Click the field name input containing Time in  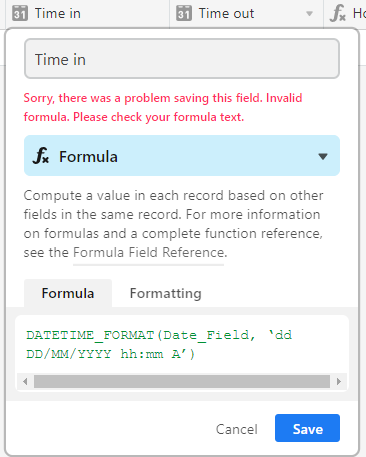182,59
